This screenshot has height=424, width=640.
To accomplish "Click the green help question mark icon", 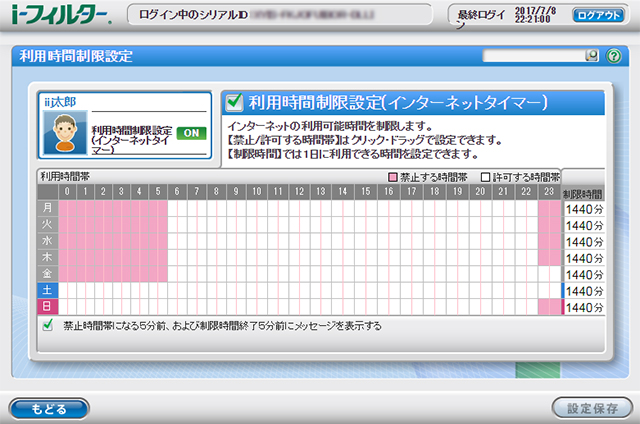I will tap(614, 55).
